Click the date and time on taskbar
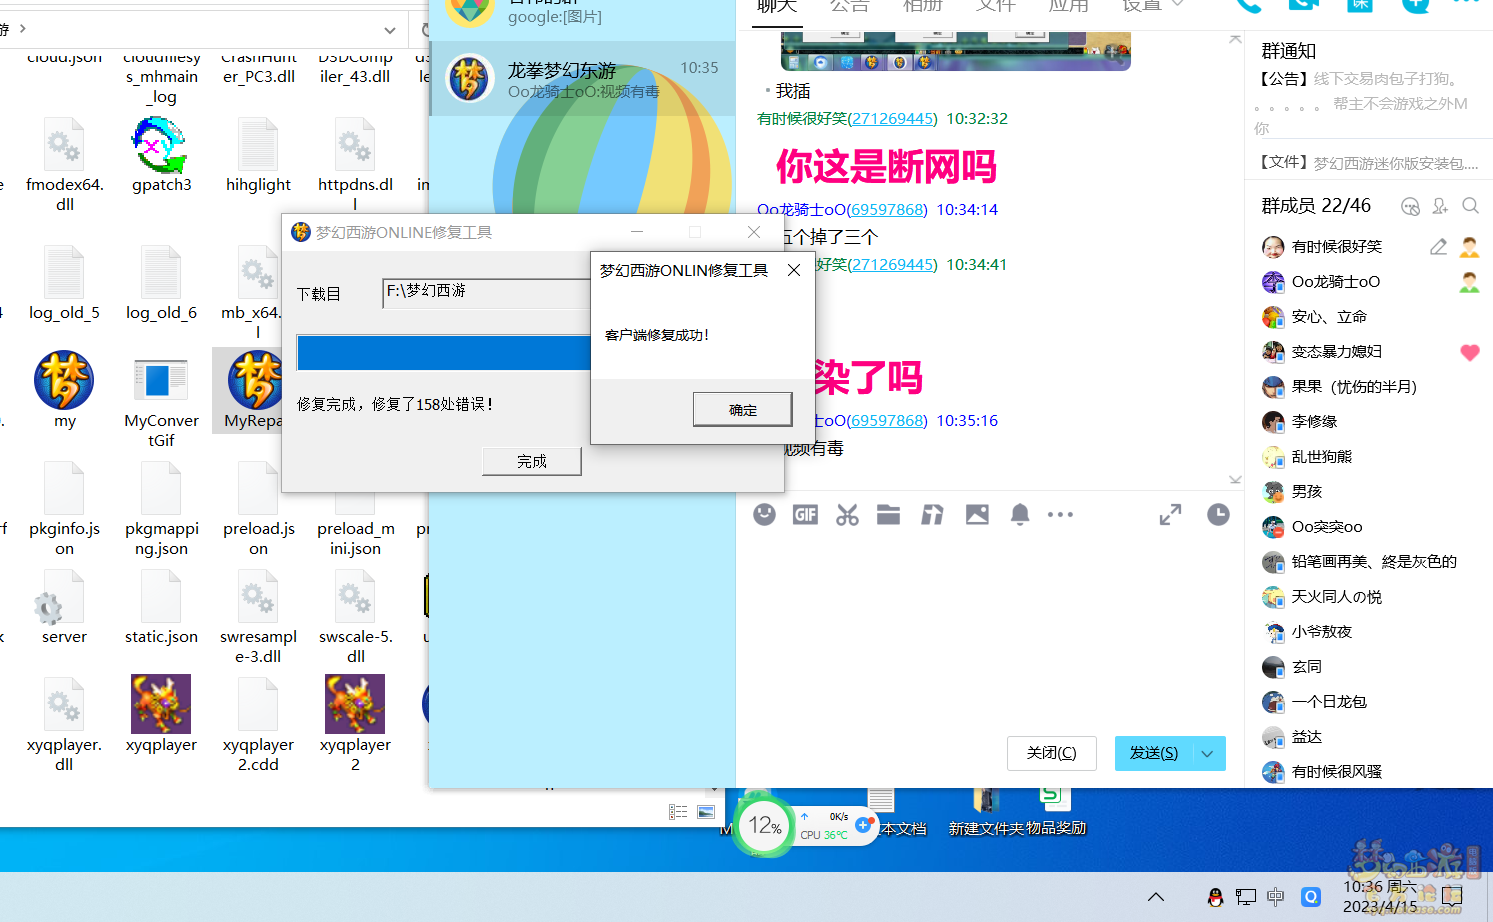The height and width of the screenshot is (922, 1493). [x=1381, y=896]
